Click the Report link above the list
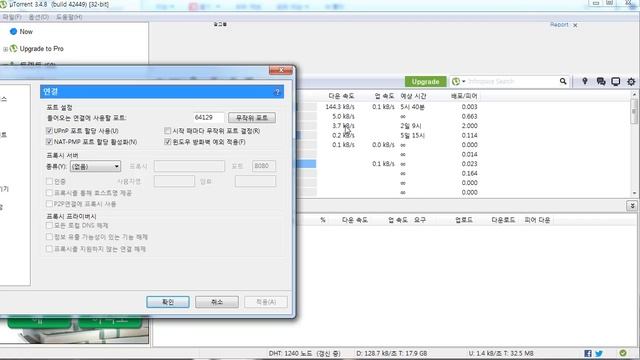The height and width of the screenshot is (360, 640). (559, 24)
